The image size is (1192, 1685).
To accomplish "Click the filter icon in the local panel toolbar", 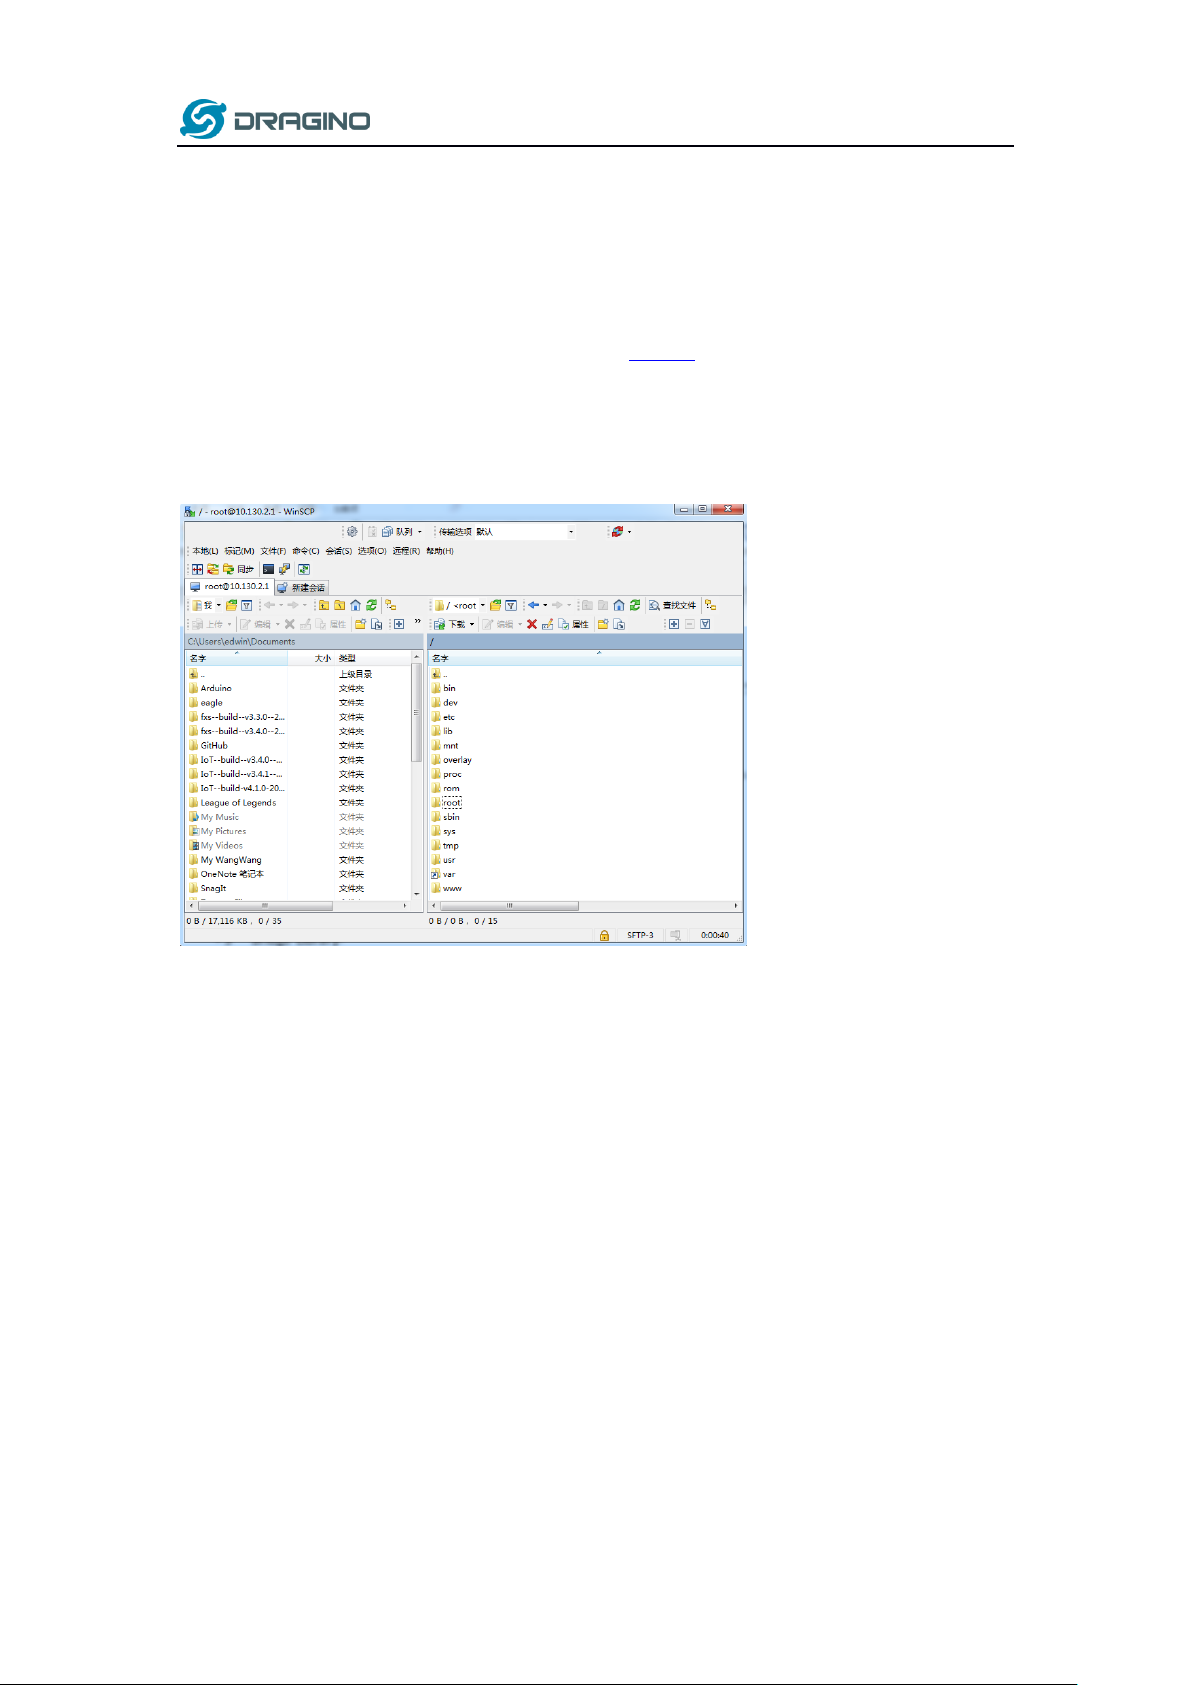I will tap(246, 605).
